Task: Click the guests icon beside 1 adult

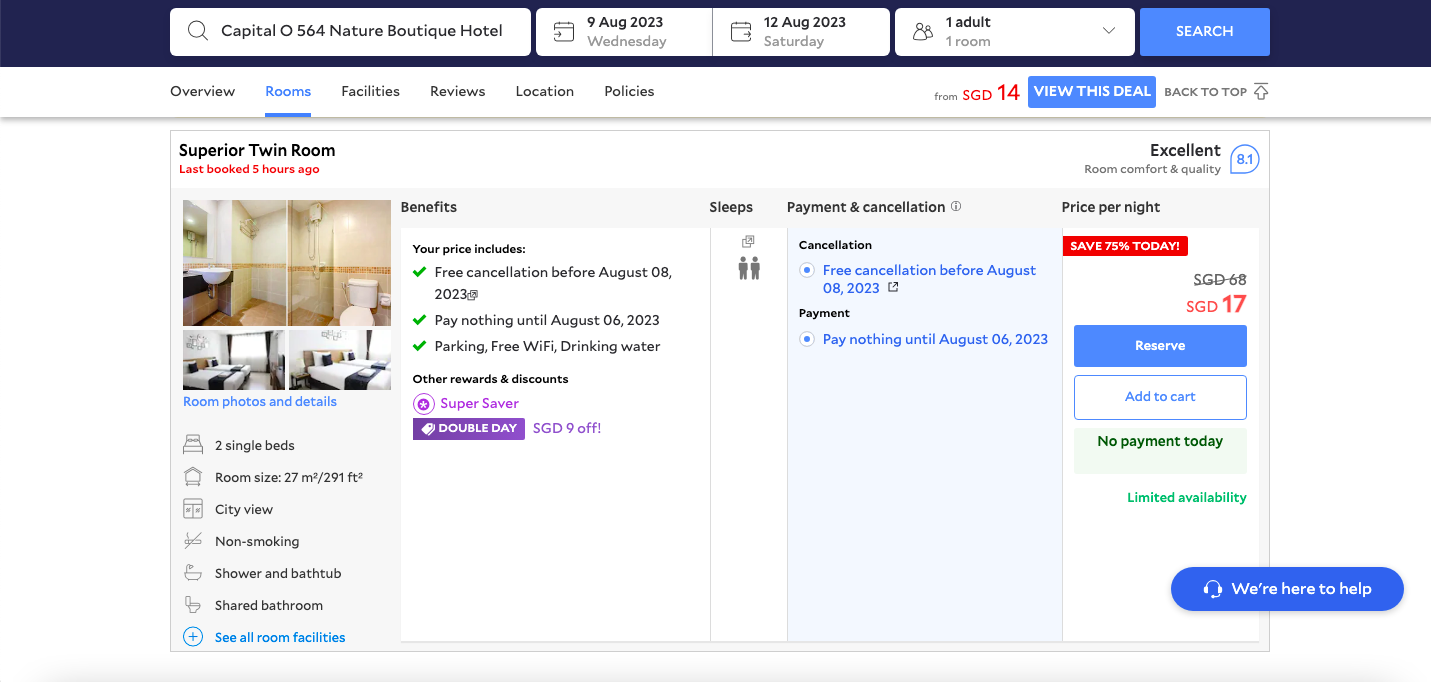Action: 923,32
